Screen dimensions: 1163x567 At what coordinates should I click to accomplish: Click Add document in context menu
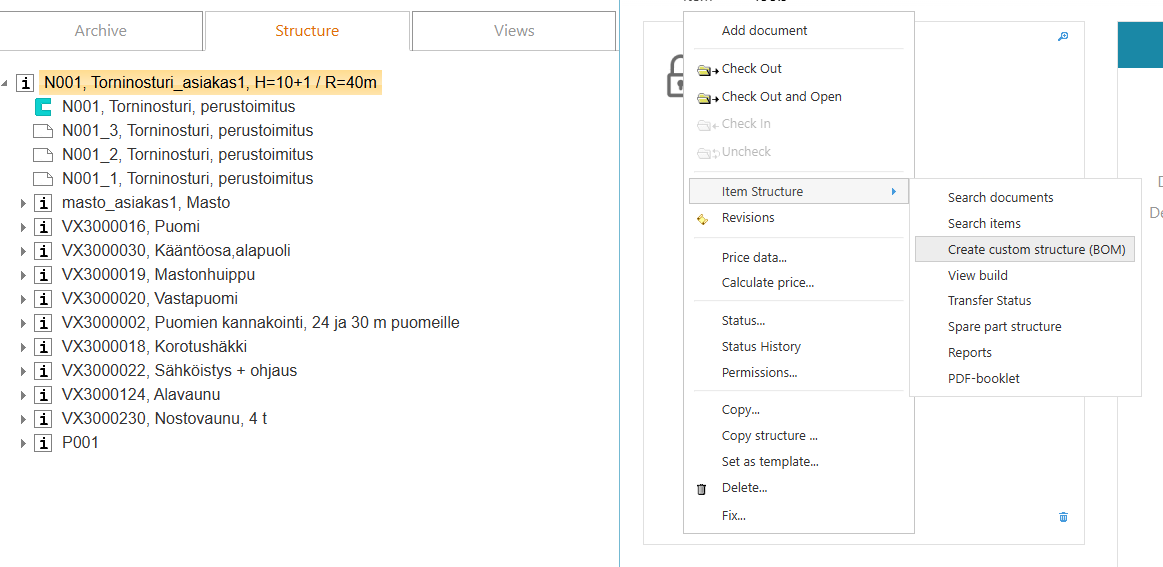[764, 31]
